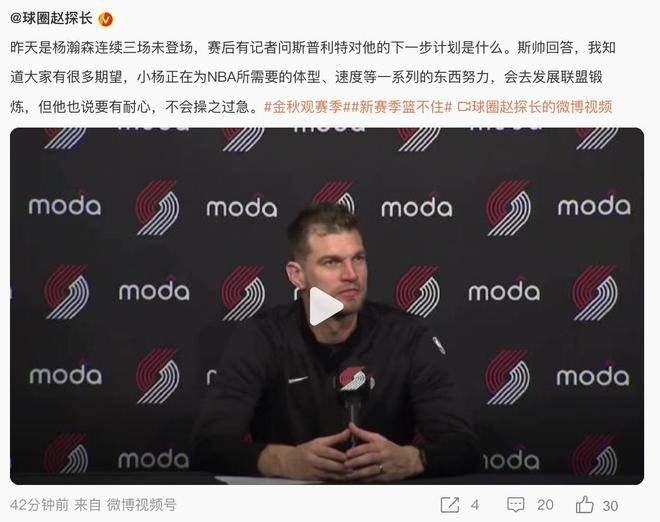Open the 微博视频号 source link
The image size is (660, 522).
[x=141, y=504]
